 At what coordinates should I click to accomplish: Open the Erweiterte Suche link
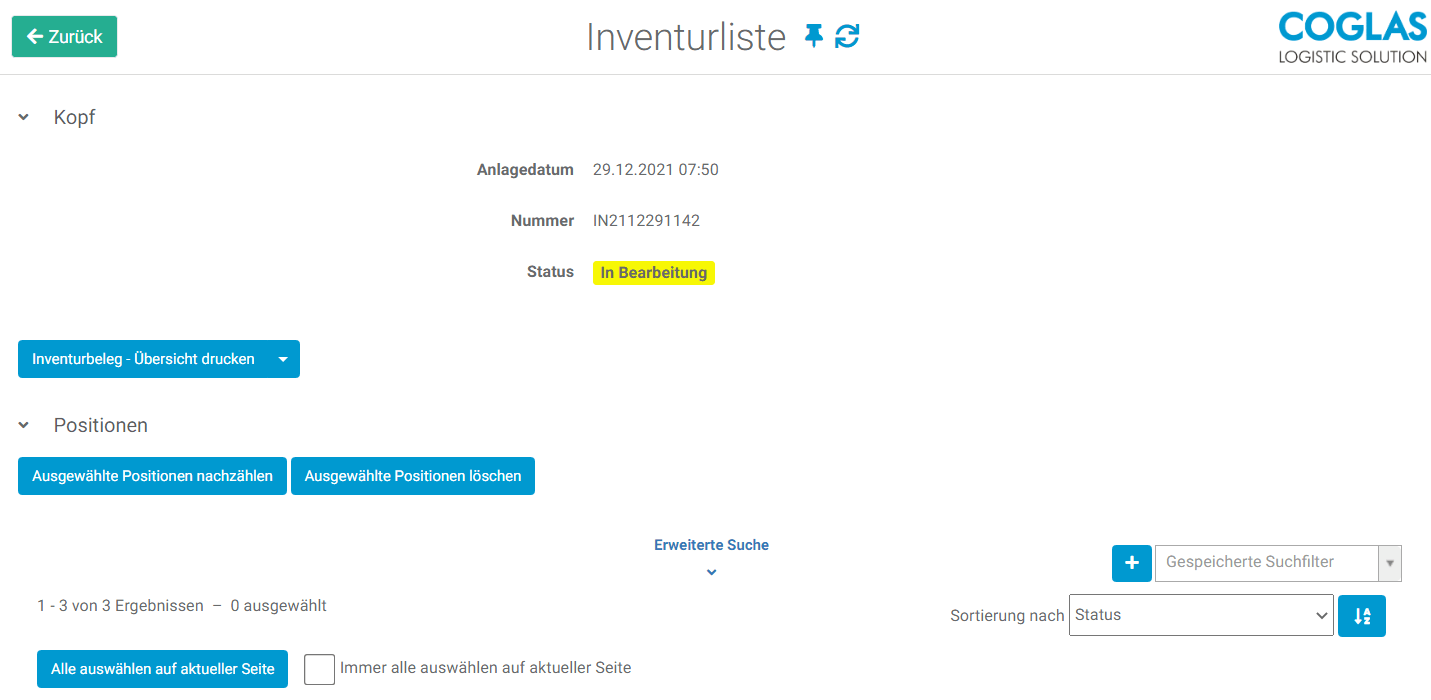pos(711,545)
